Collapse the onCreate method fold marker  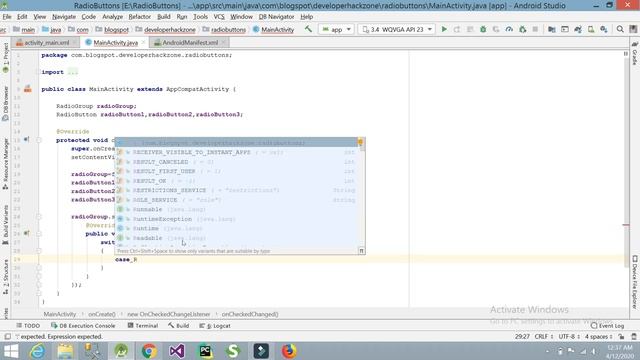coord(39,140)
